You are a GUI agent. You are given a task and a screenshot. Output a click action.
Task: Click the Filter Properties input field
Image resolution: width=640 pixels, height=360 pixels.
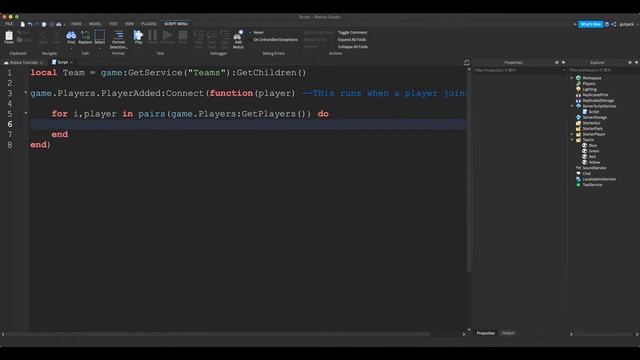(519, 70)
